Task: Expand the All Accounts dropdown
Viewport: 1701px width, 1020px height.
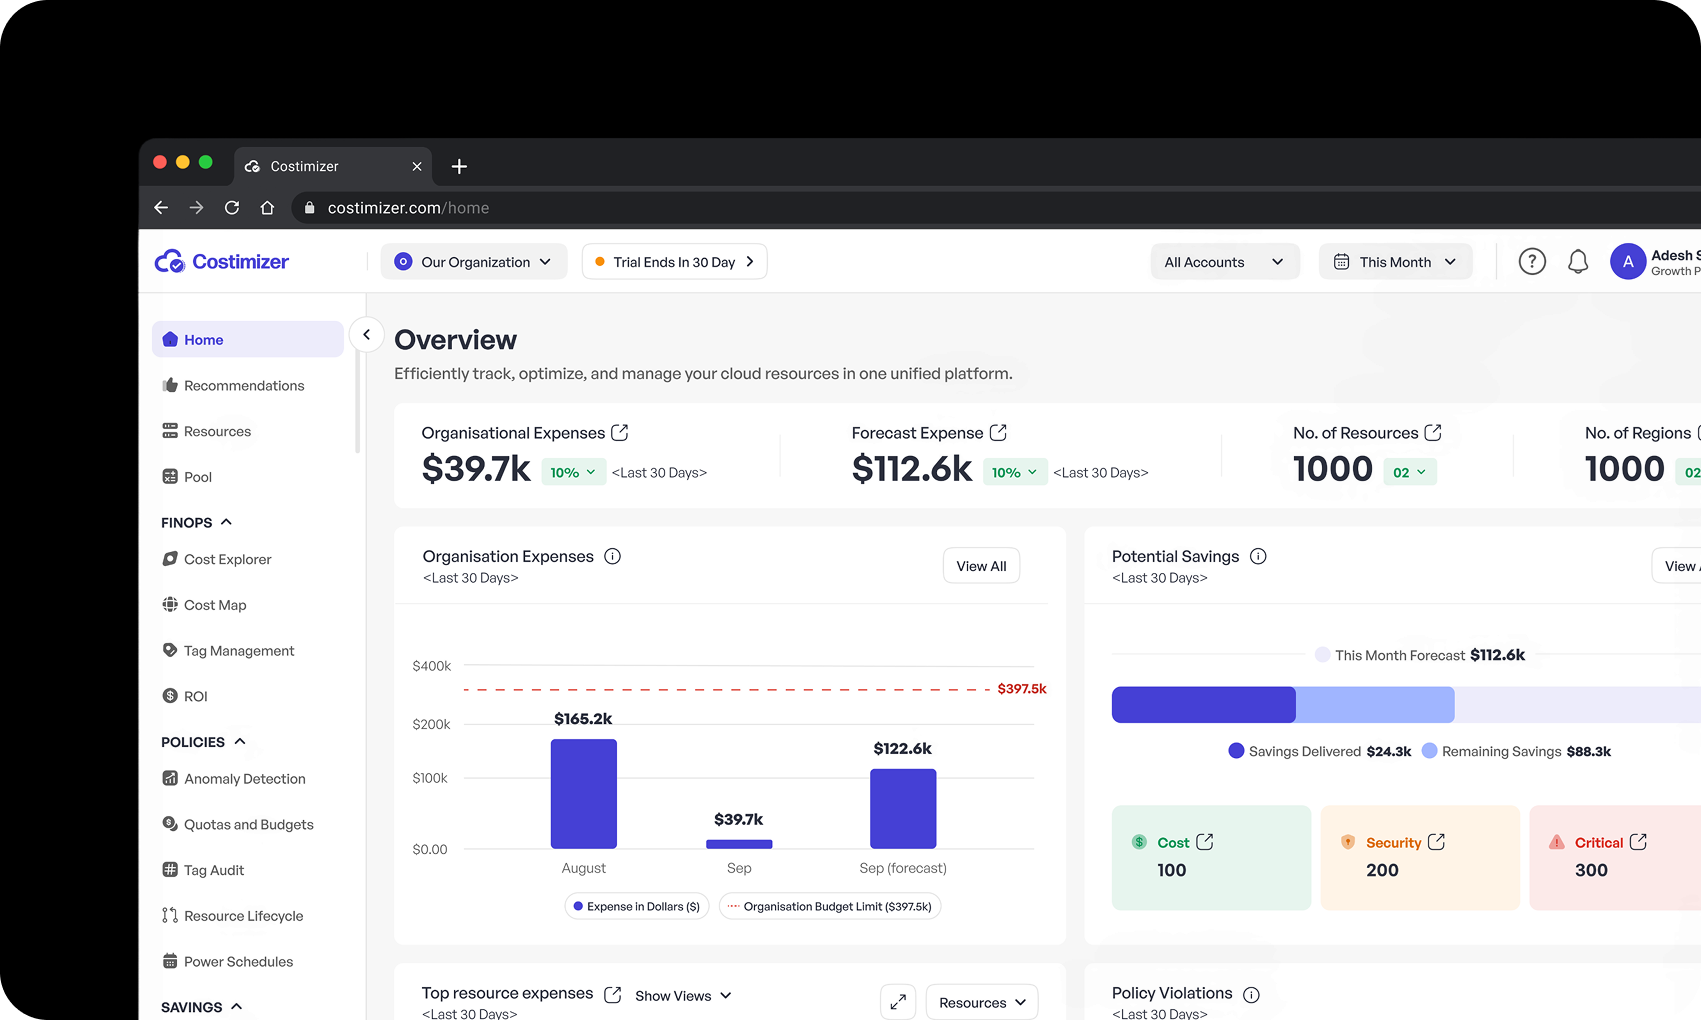Action: pos(1224,261)
